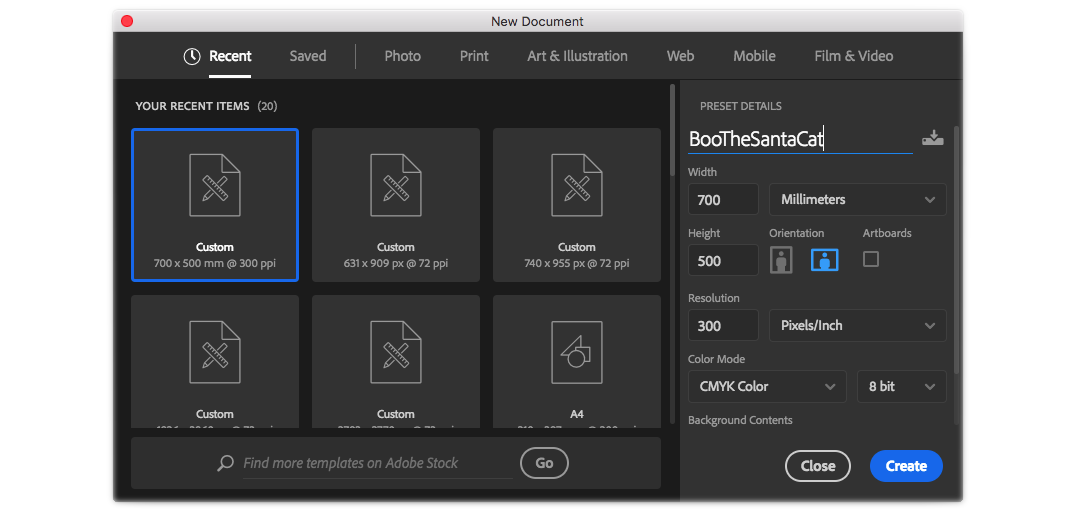Image resolution: width=1073 pixels, height=518 pixels.
Task: Click the Go button for Adobe Stock
Action: coord(544,463)
